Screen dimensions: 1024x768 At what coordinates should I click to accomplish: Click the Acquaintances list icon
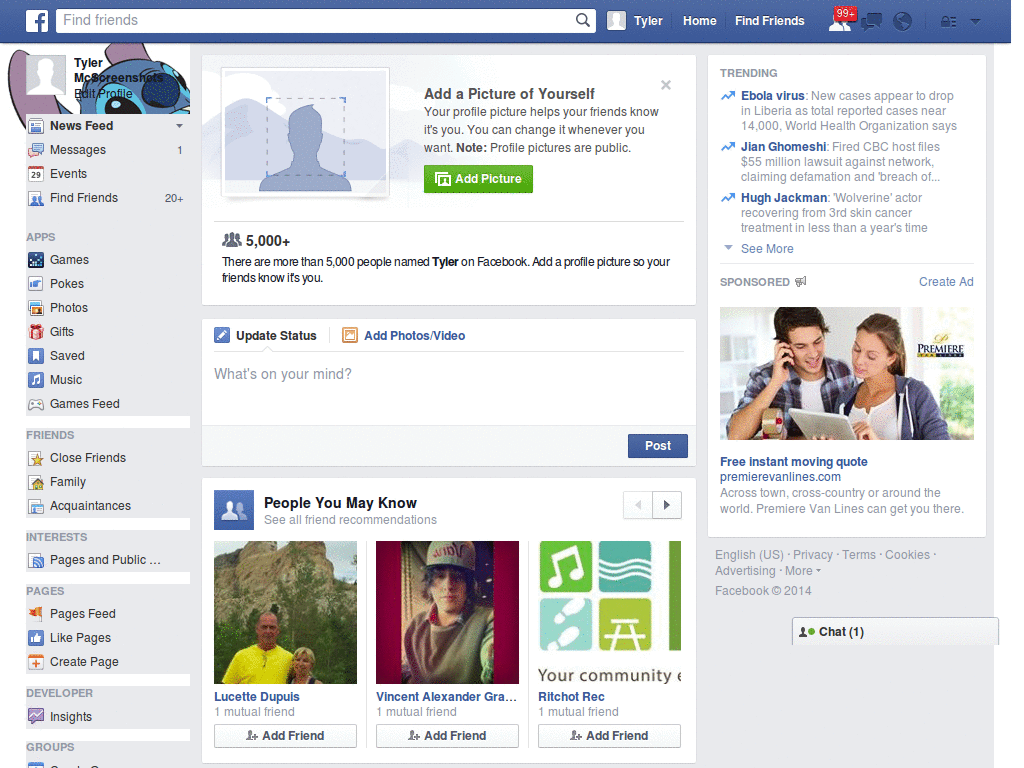(36, 506)
